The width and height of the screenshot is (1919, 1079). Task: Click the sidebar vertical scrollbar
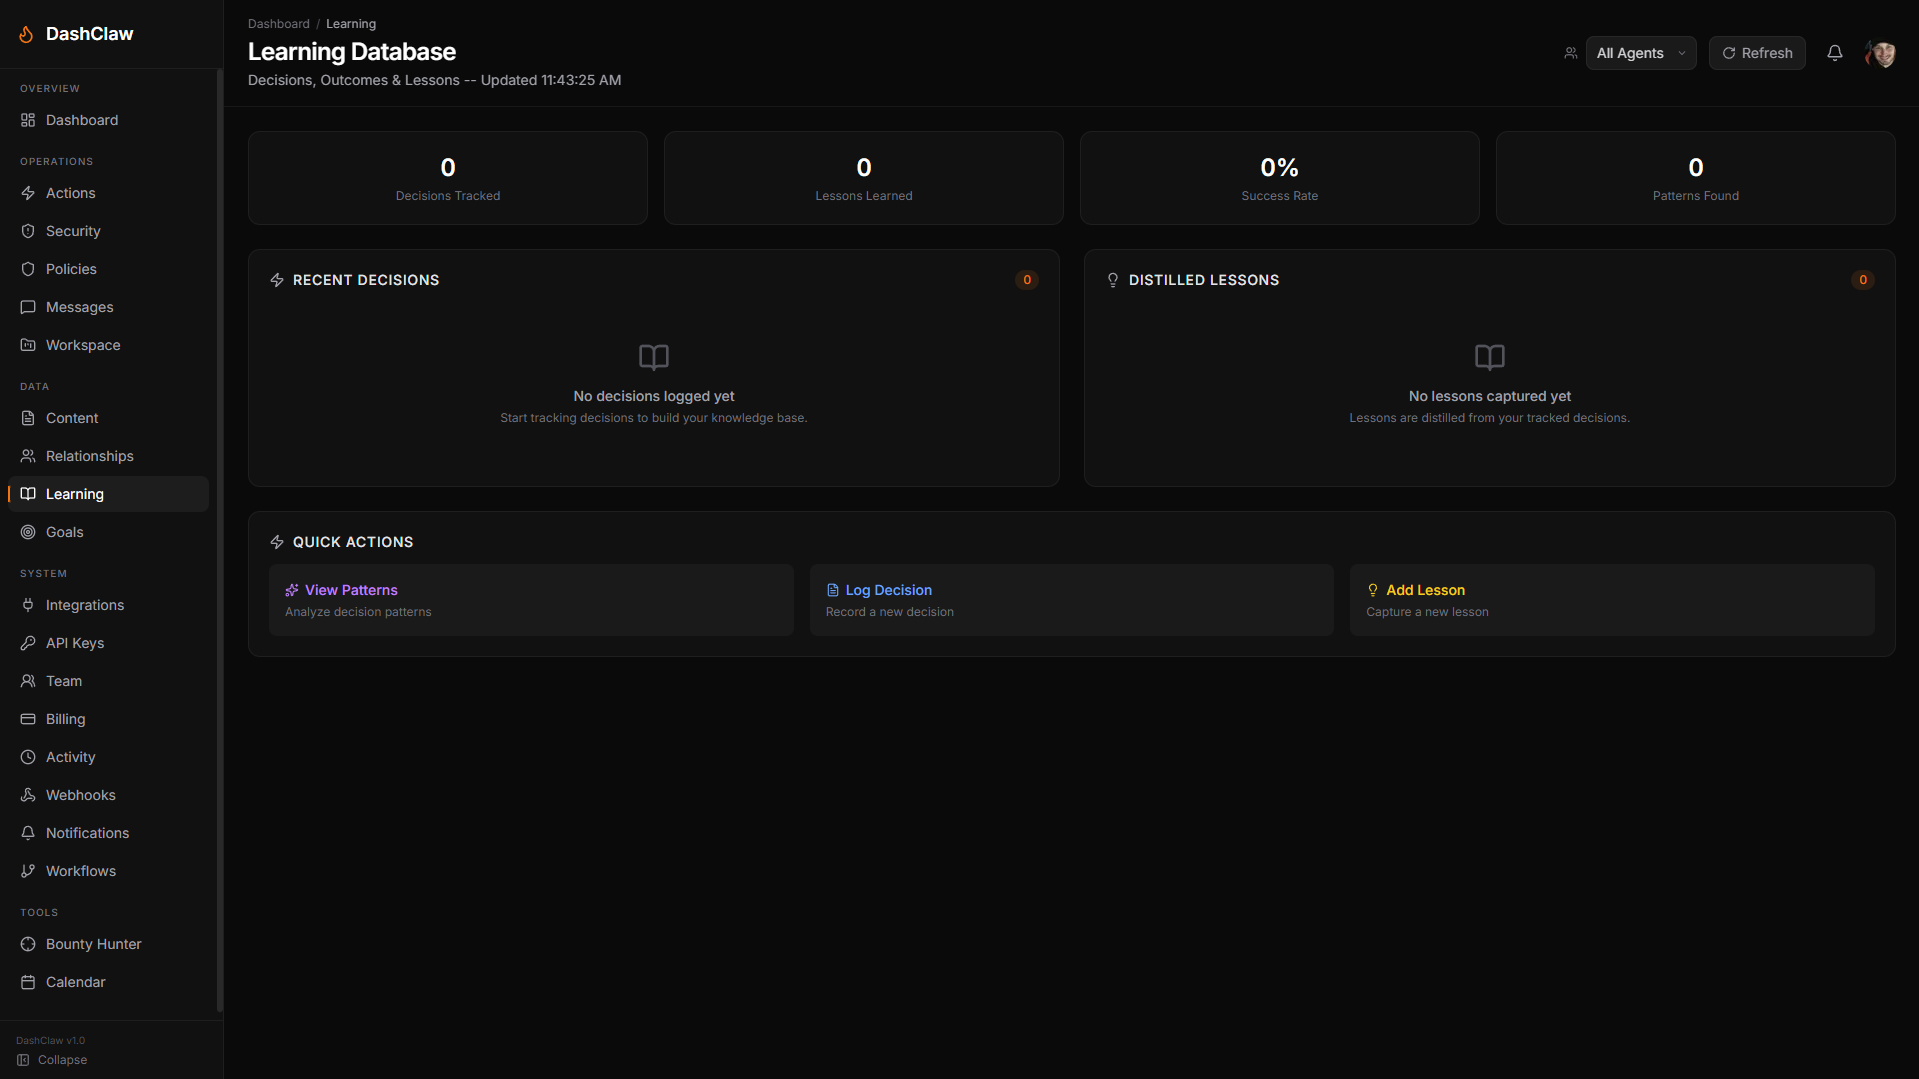tap(219, 540)
